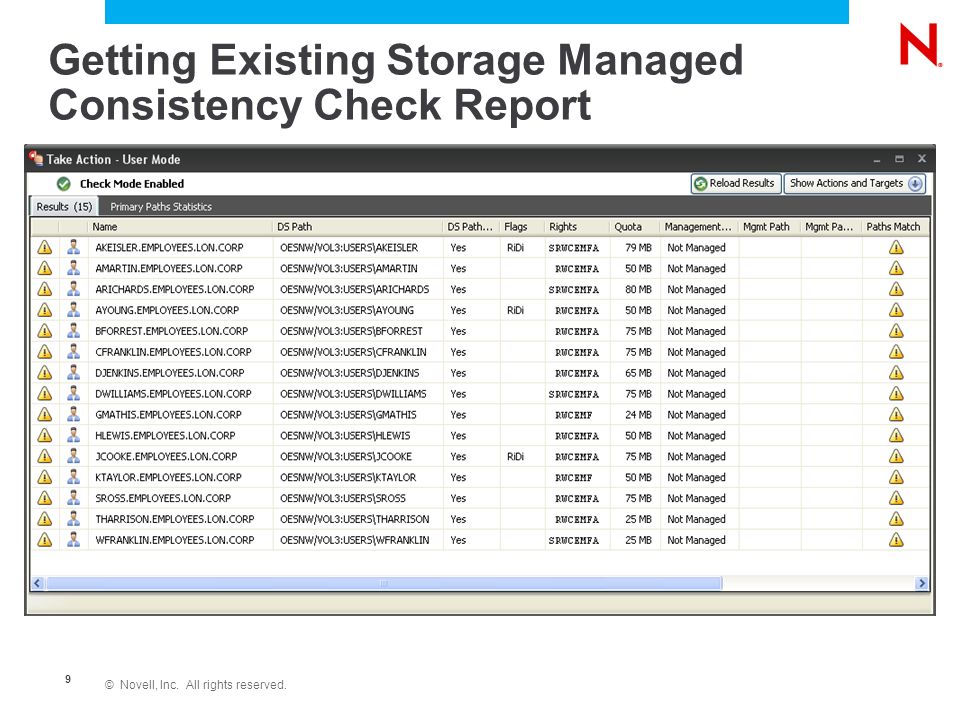Click DS path OESNW/VOL3:USERS\DWILLIAMS

tap(353, 394)
